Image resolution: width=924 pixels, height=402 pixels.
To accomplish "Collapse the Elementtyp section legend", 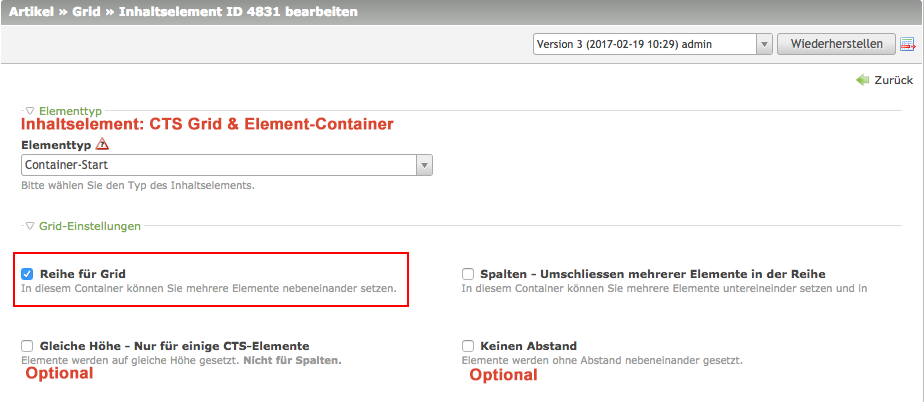I will tap(69, 111).
